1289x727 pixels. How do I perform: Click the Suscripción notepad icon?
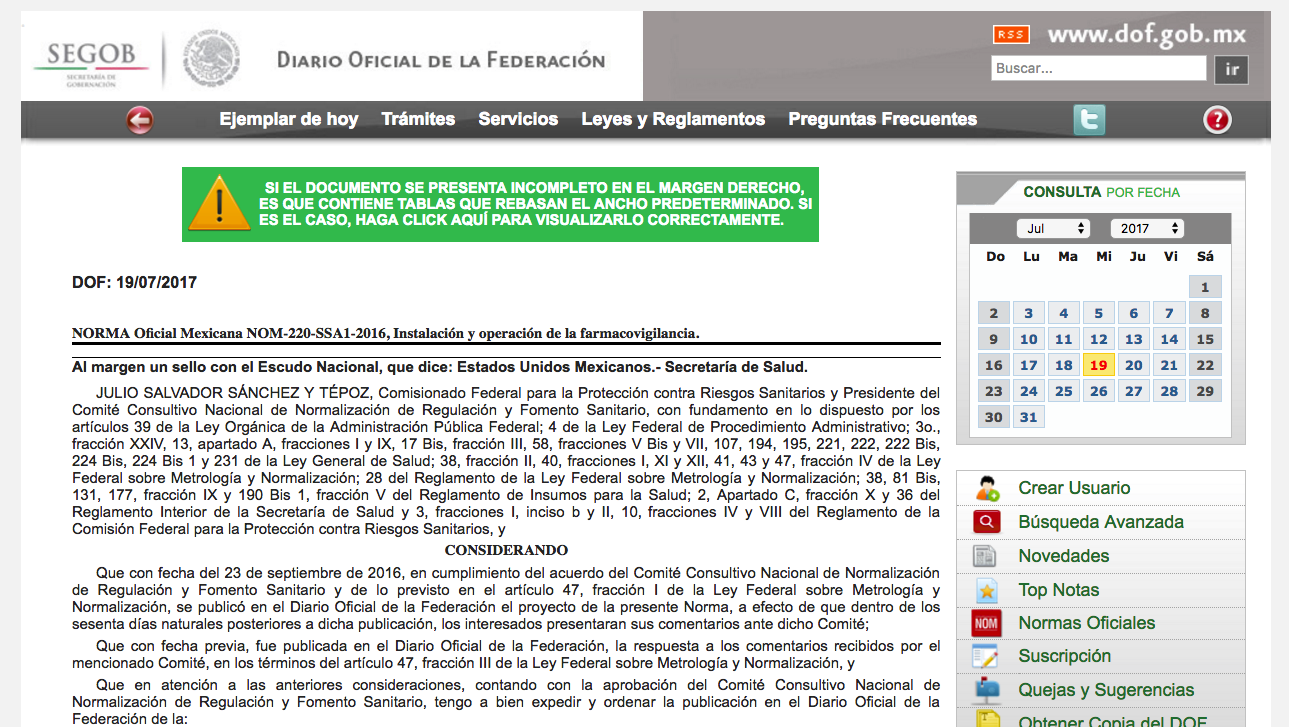(x=986, y=656)
